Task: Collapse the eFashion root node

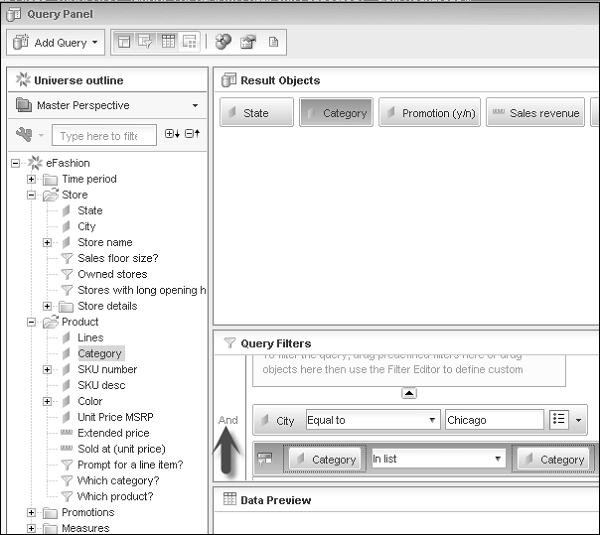Action: point(15,163)
